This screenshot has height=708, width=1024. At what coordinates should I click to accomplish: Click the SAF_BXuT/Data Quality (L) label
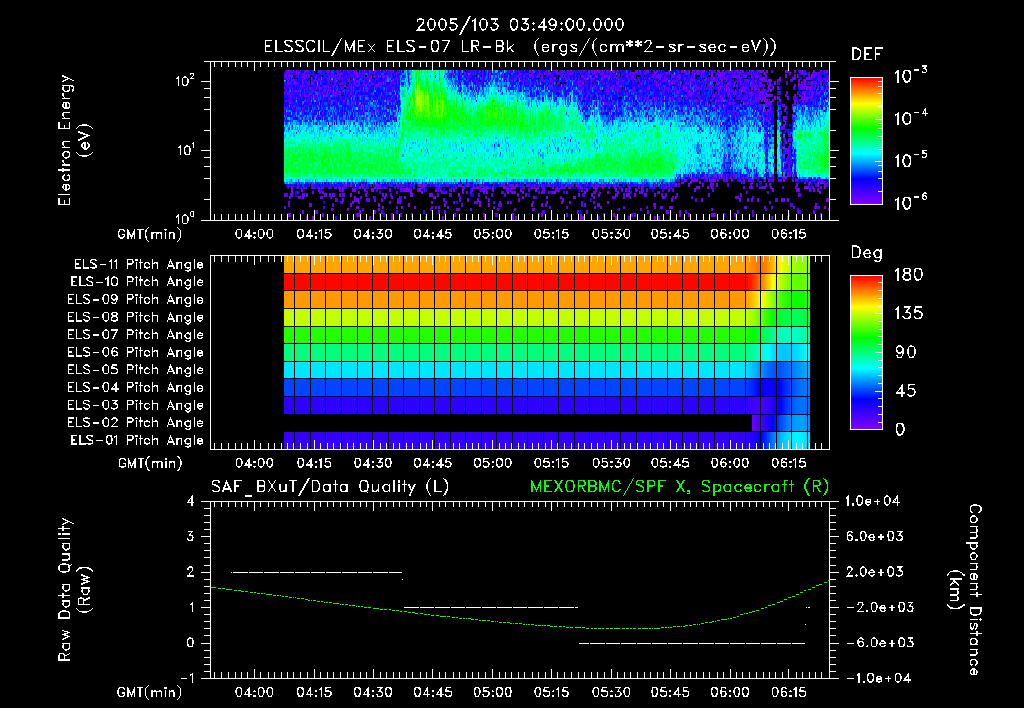tap(330, 487)
